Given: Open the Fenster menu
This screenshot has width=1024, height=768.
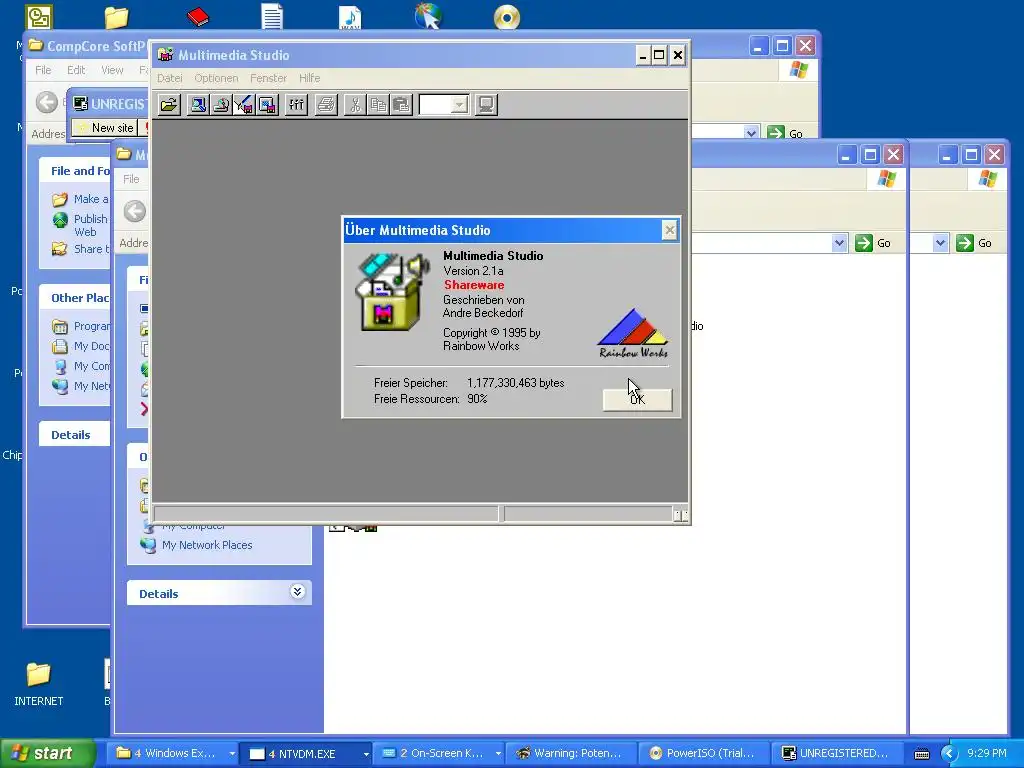Looking at the screenshot, I should tap(268, 78).
